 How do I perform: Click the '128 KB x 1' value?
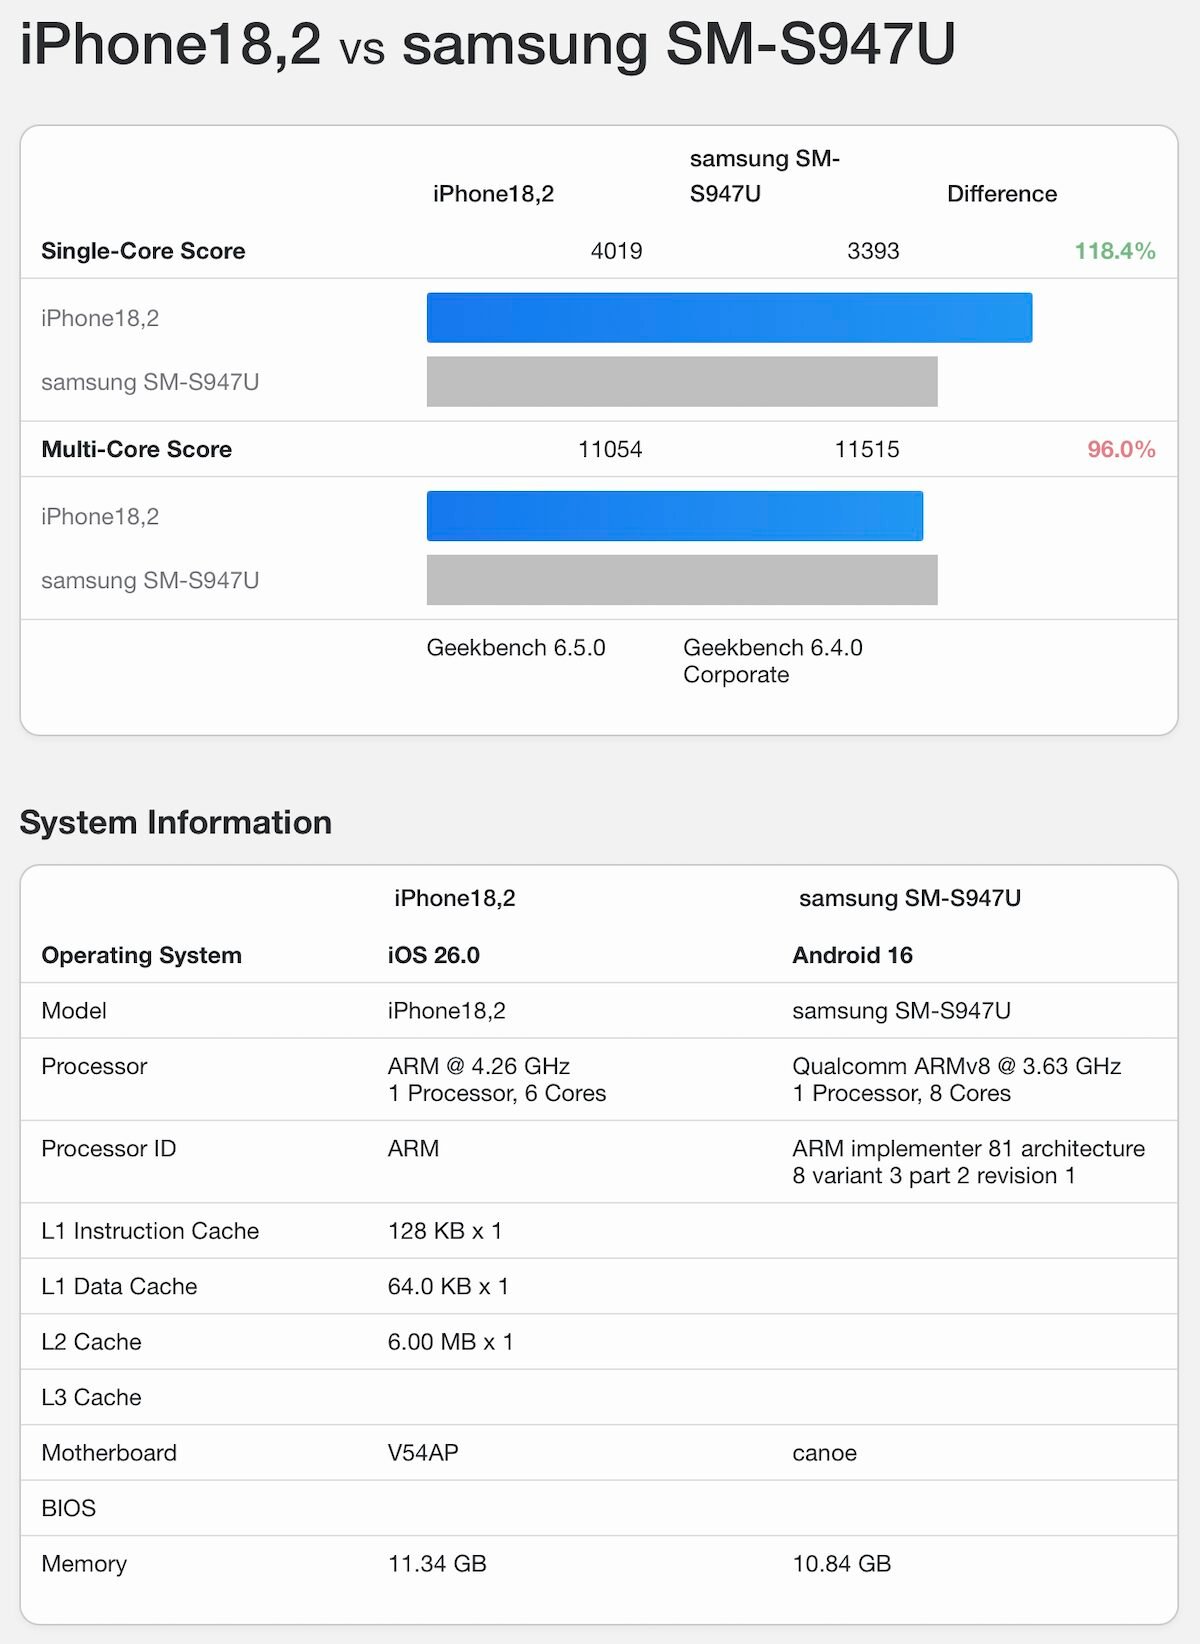coord(445,1231)
